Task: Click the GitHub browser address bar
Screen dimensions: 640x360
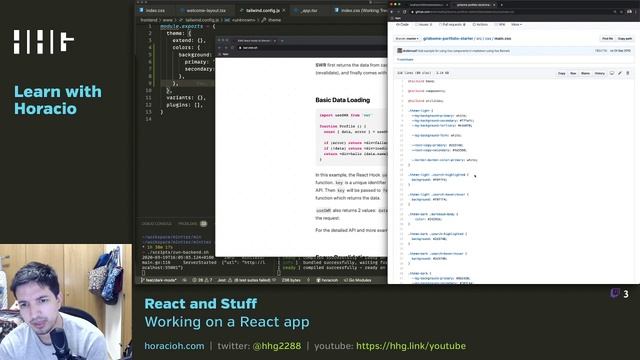Action: pyautogui.click(x=512, y=12)
